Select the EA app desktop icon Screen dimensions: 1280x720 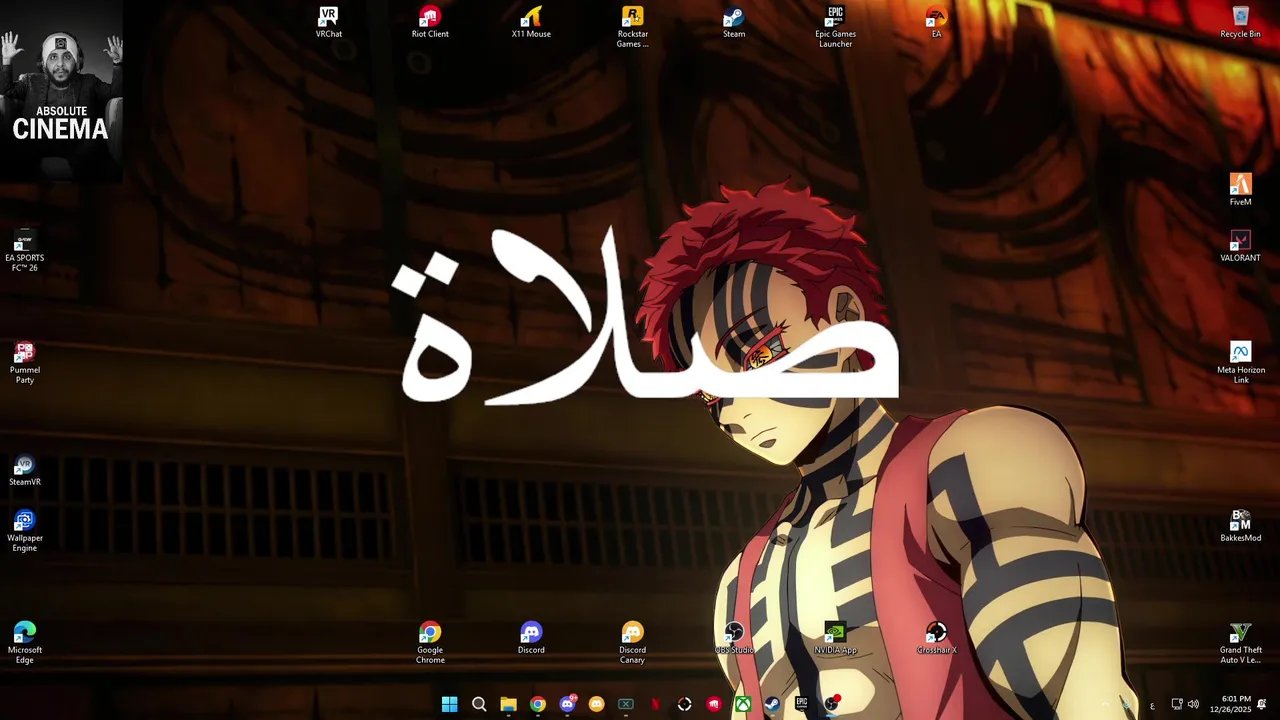click(936, 22)
